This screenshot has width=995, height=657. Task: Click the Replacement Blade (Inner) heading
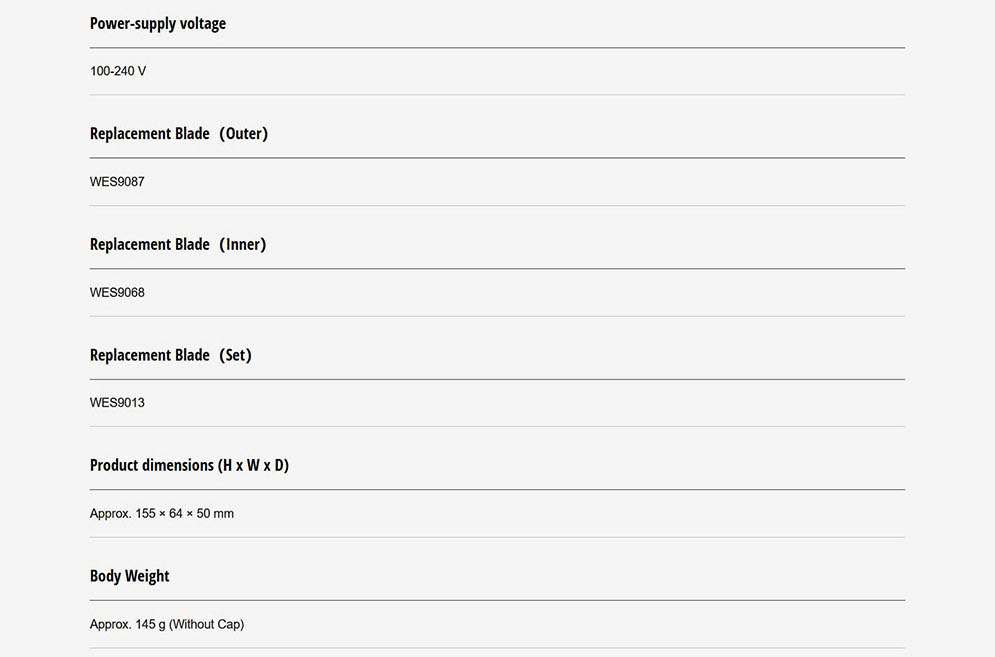pos(177,245)
